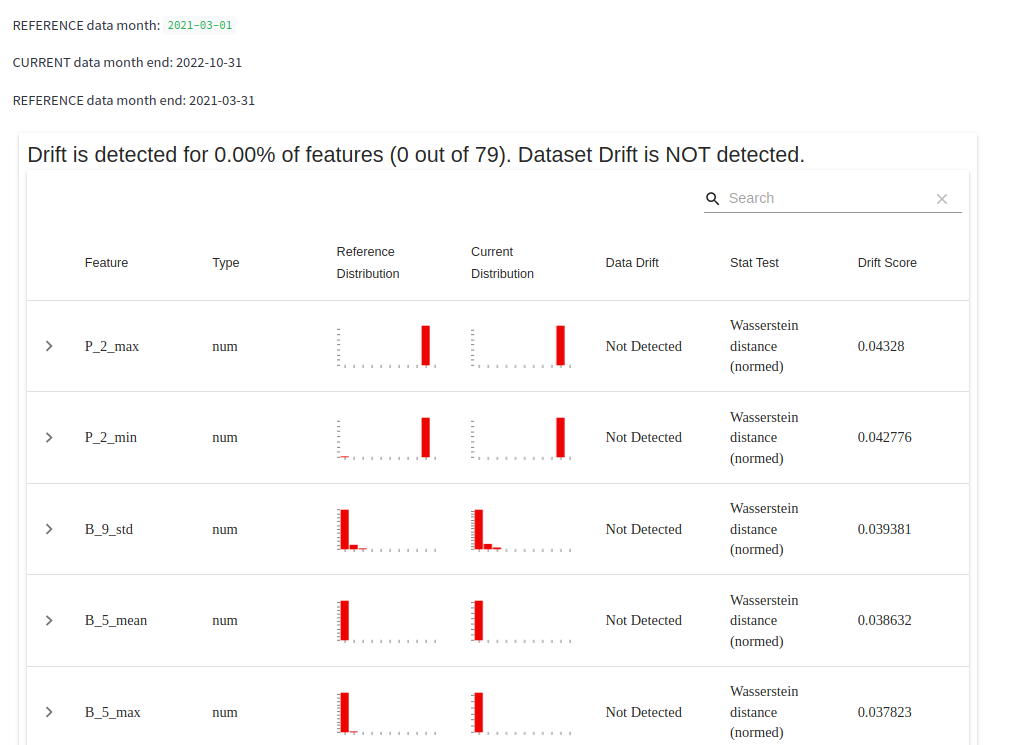Click drift score 0.038632
This screenshot has height=745, width=1011.
click(885, 621)
